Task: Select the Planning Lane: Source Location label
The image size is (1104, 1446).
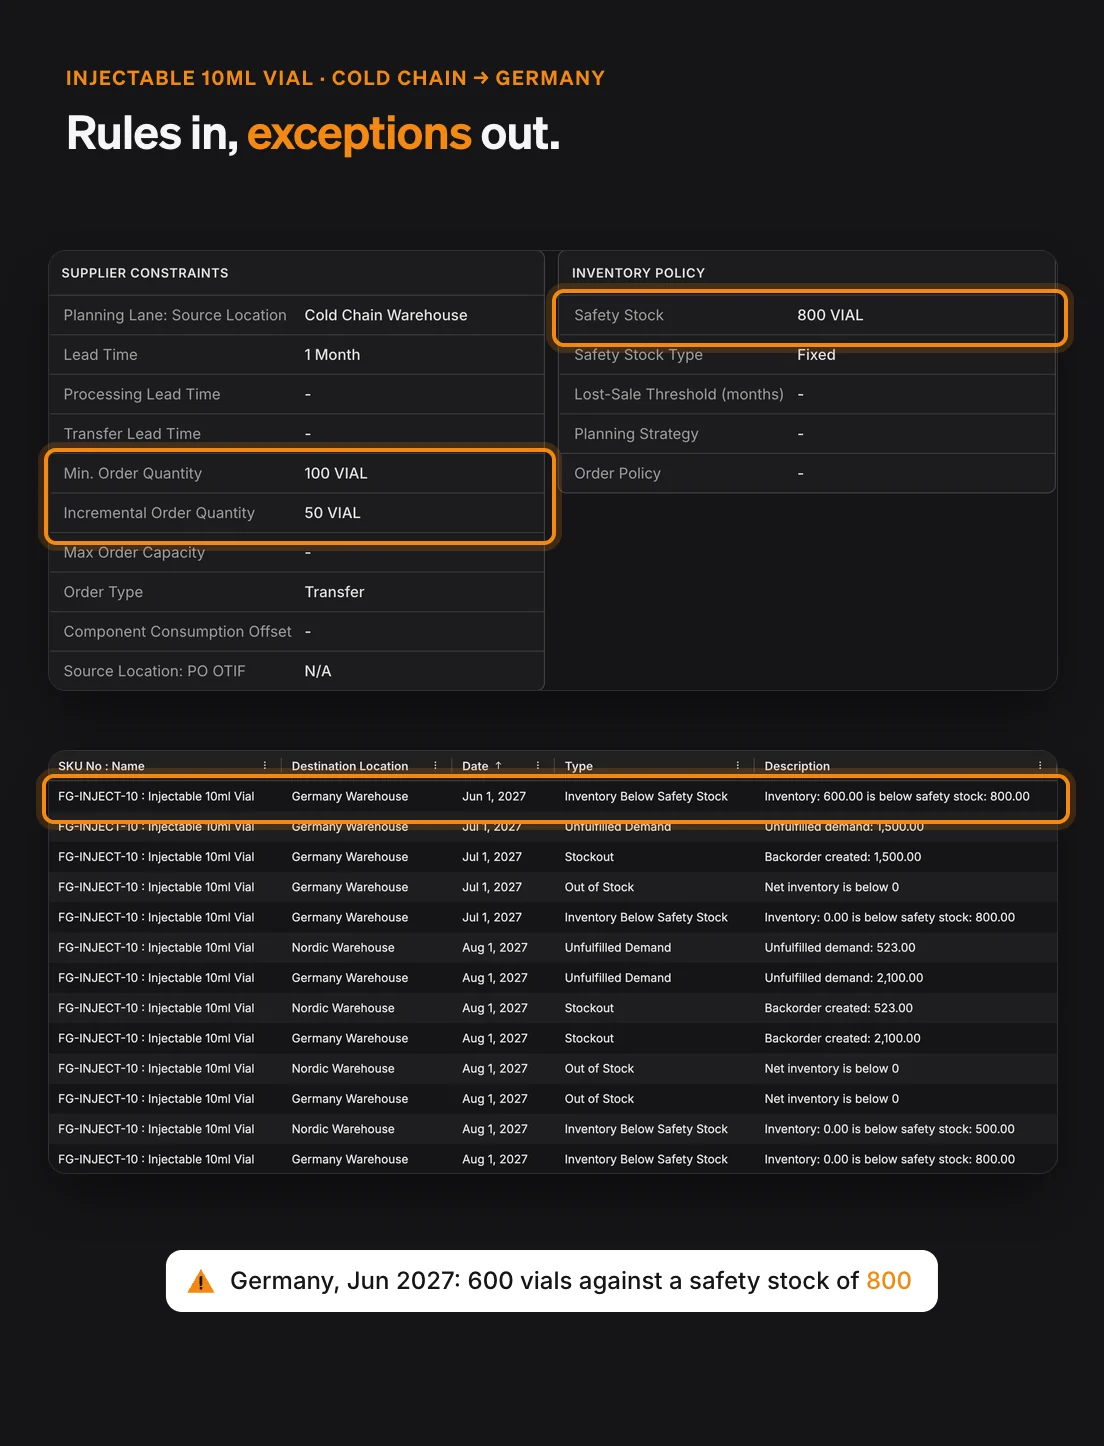Action: pos(175,315)
